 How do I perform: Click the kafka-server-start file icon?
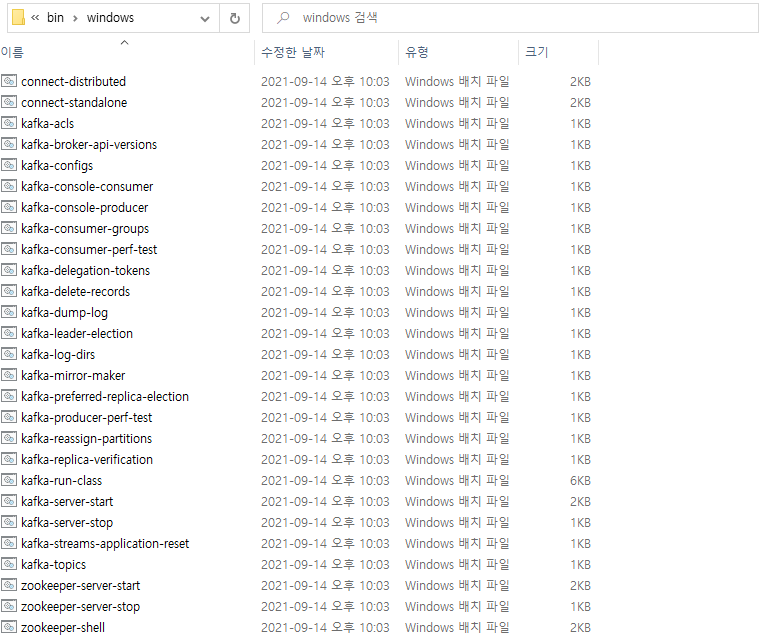[x=9, y=500]
